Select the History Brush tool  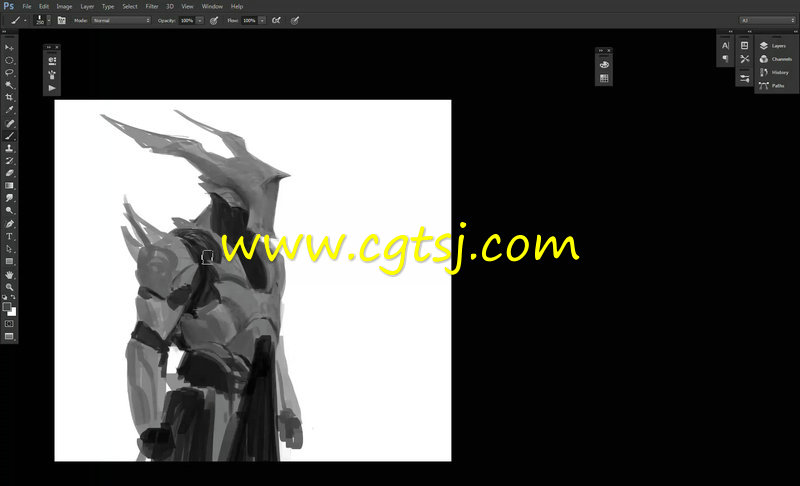pos(9,161)
